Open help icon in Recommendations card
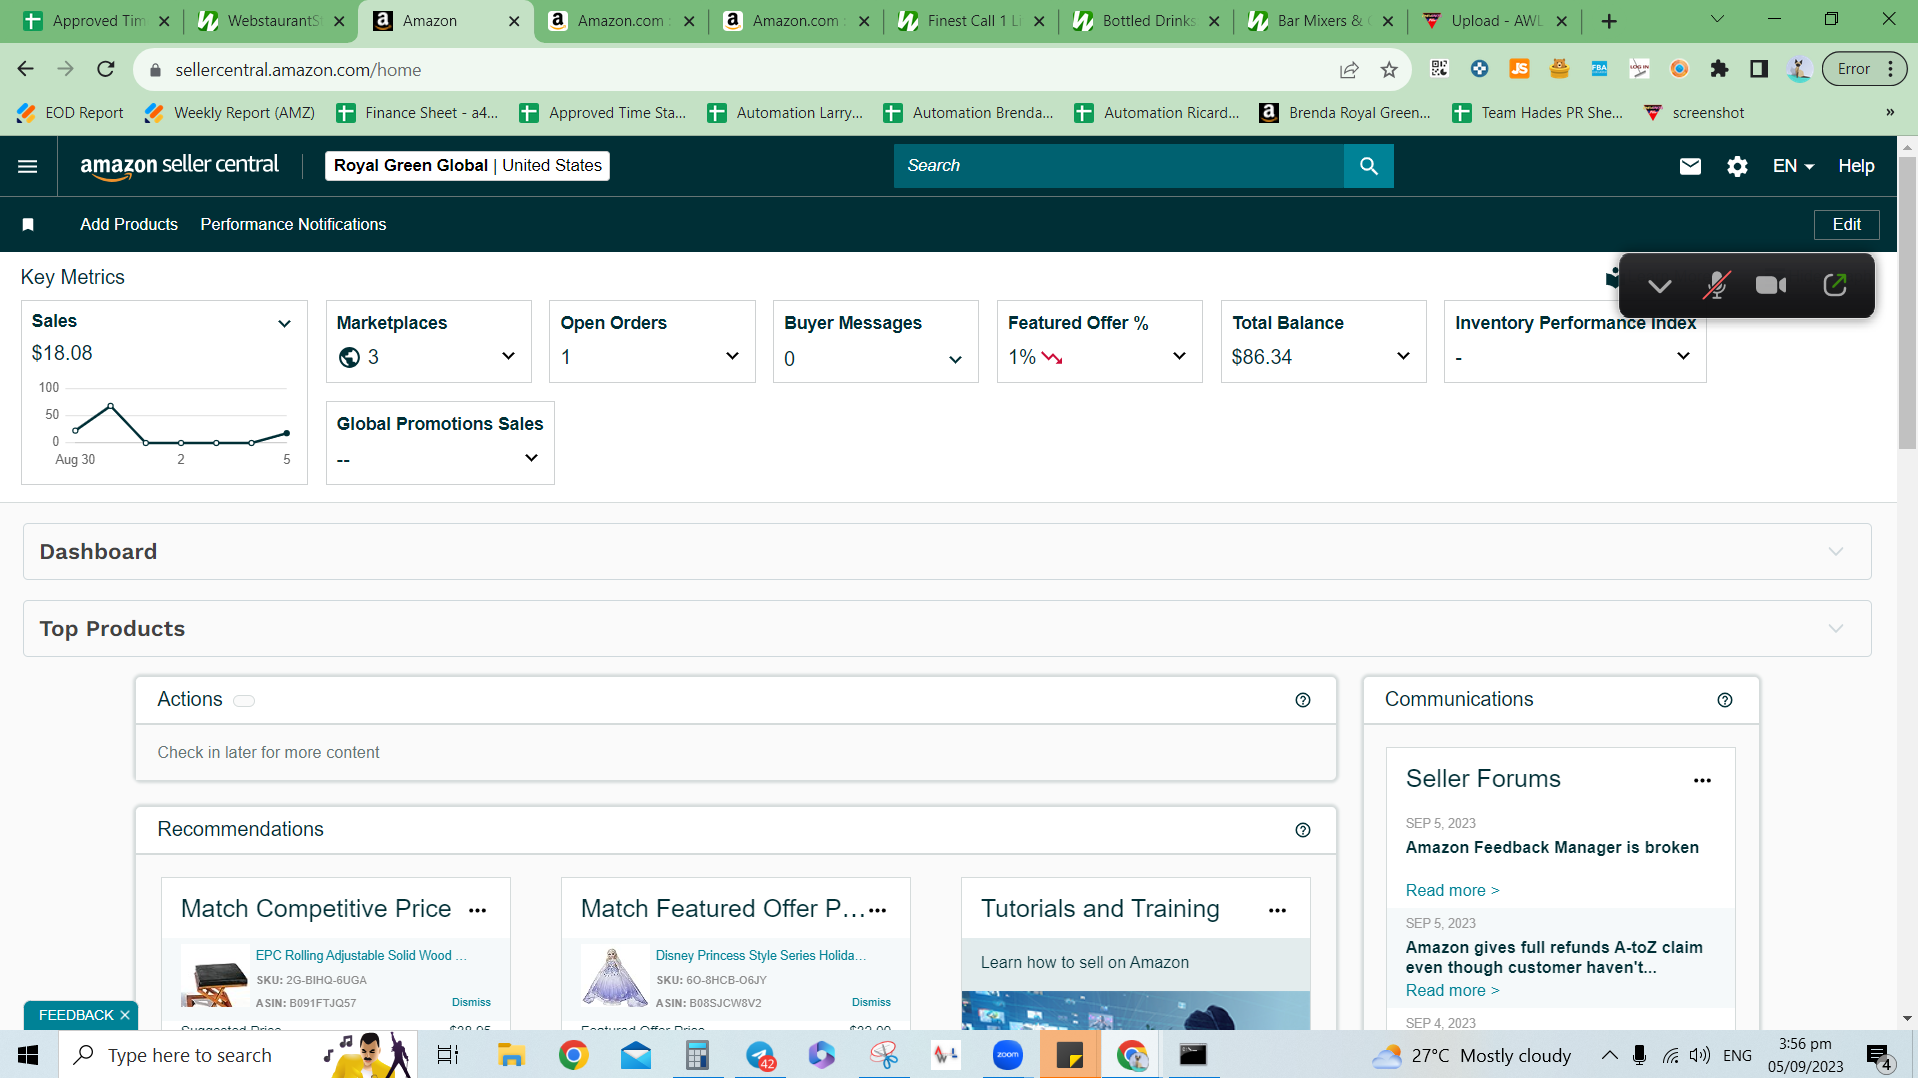The image size is (1918, 1078). click(1303, 830)
